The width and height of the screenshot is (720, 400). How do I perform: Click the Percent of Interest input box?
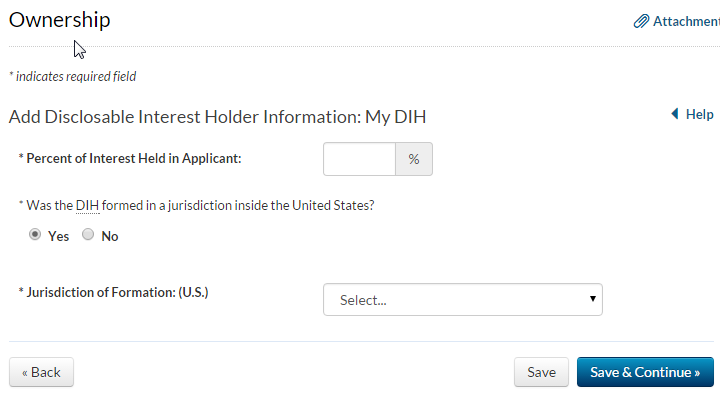click(x=360, y=159)
